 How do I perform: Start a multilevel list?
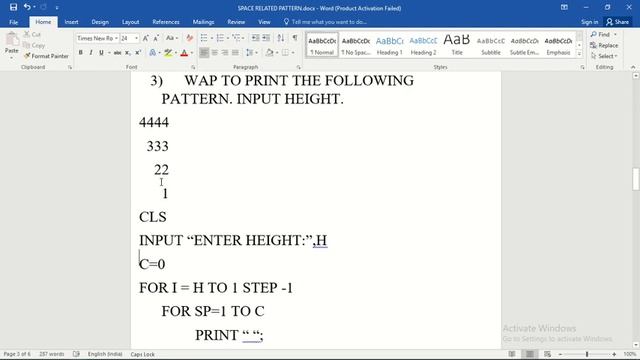236,38
